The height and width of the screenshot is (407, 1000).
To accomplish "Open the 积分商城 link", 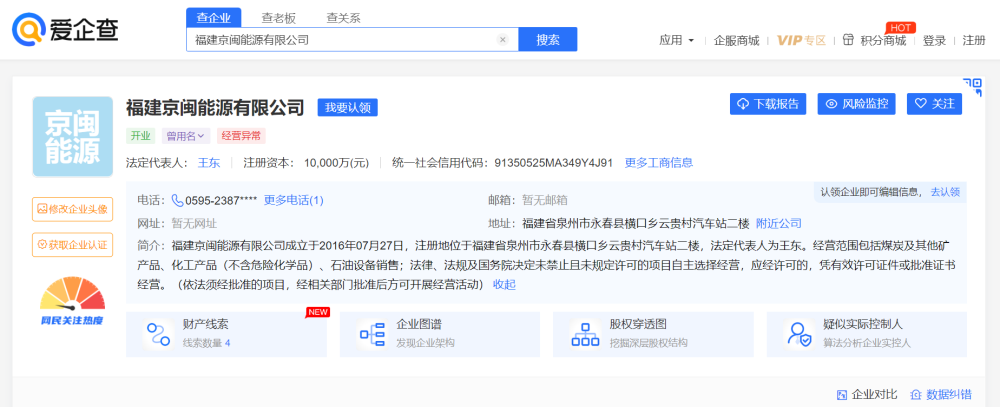I will pyautogui.click(x=883, y=40).
